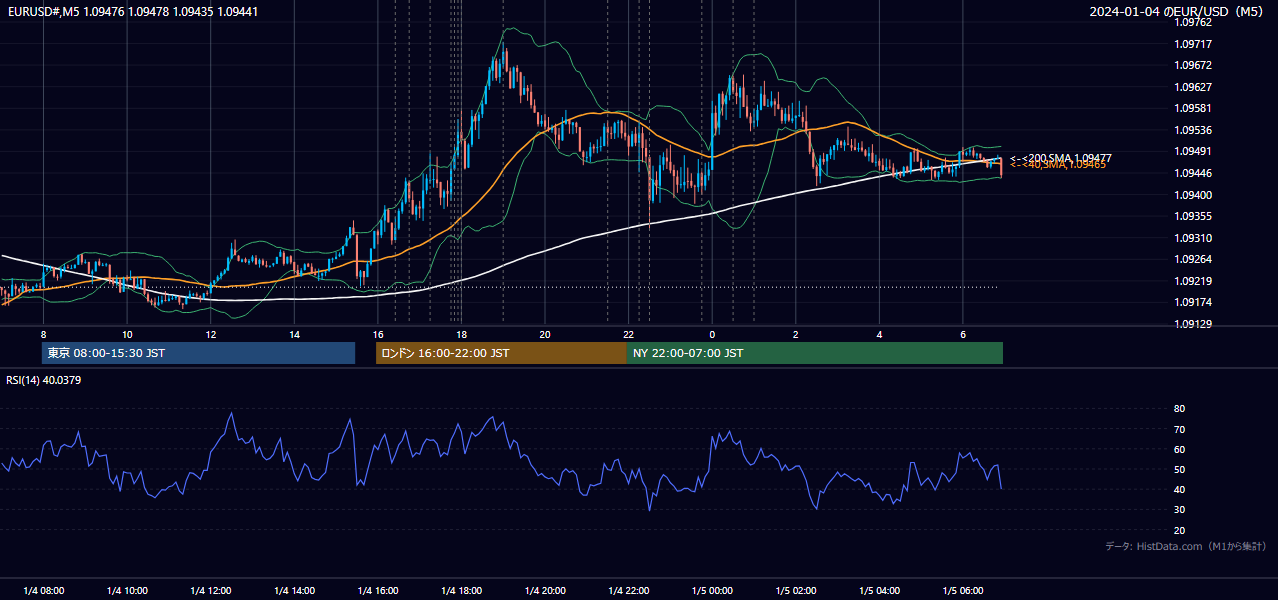The image size is (1278, 600).
Task: Click the 1/4 22:00 bottom time label
Action: [x=629, y=591]
